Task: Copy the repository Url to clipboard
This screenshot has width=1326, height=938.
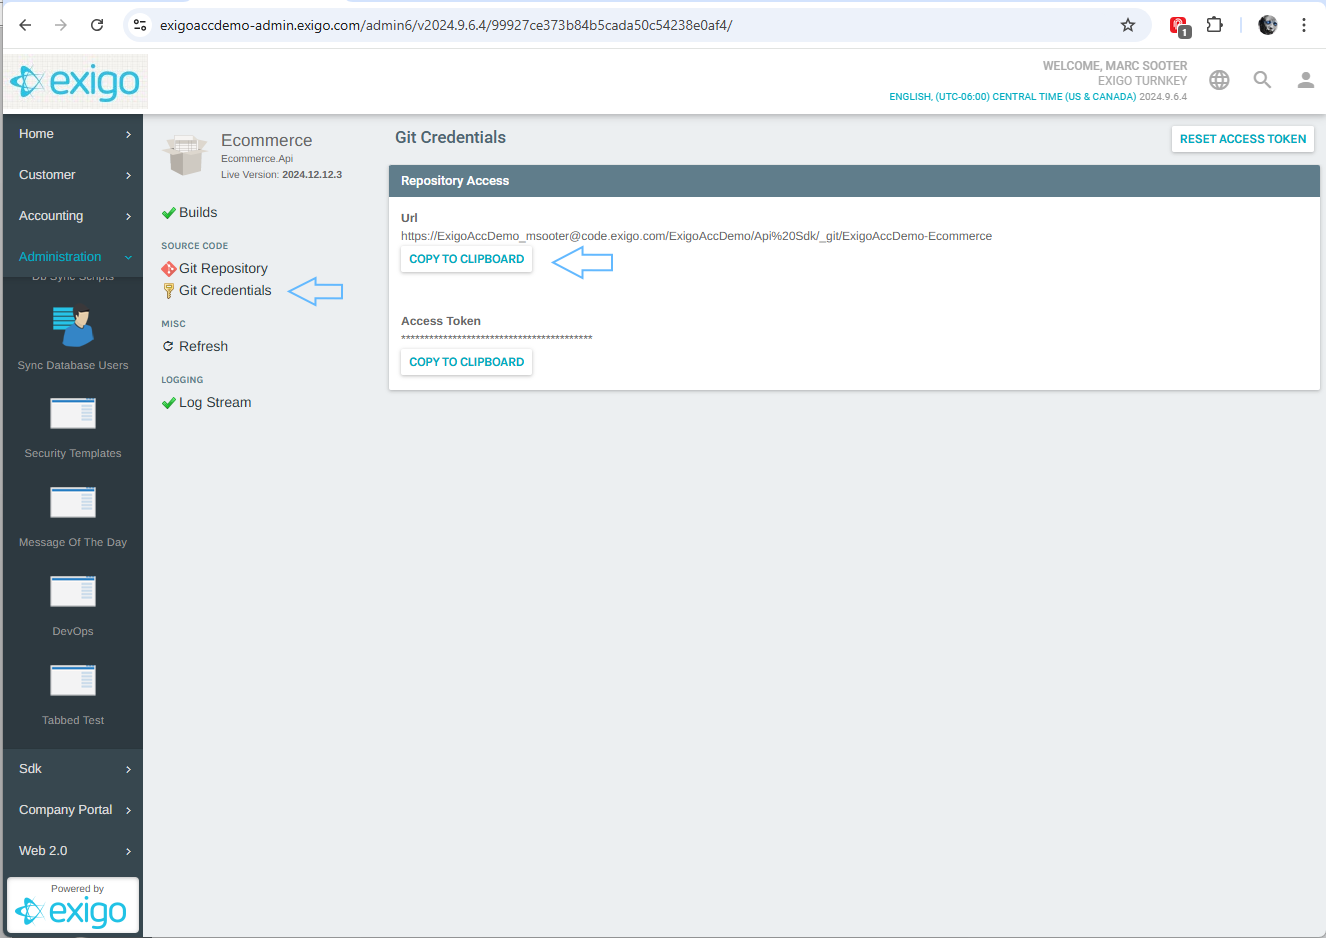Action: point(466,259)
